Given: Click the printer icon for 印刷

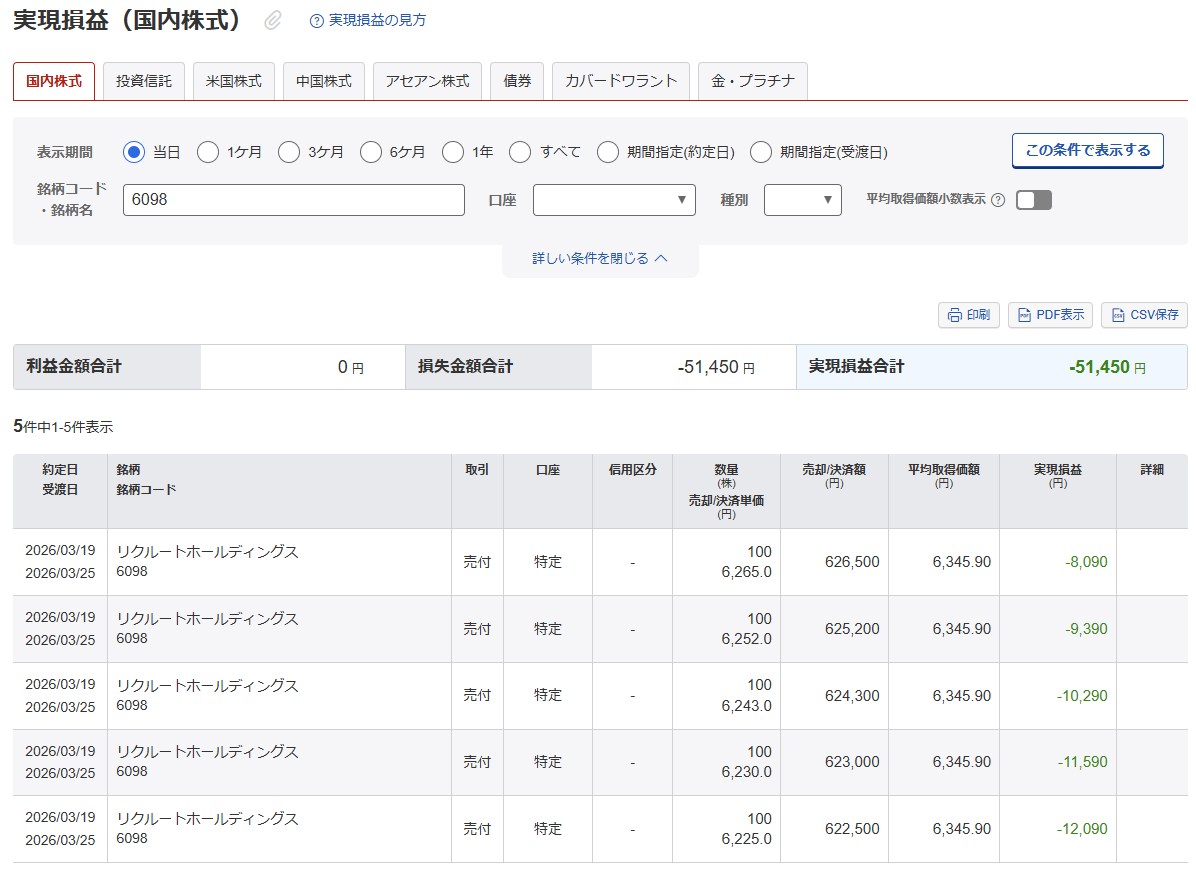Looking at the screenshot, I should pos(954,315).
